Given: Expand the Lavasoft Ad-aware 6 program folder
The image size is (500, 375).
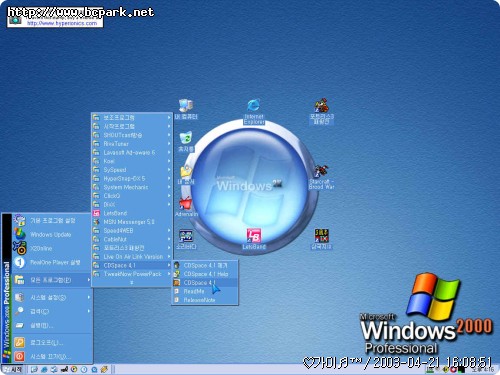Looking at the screenshot, I should (132, 152).
